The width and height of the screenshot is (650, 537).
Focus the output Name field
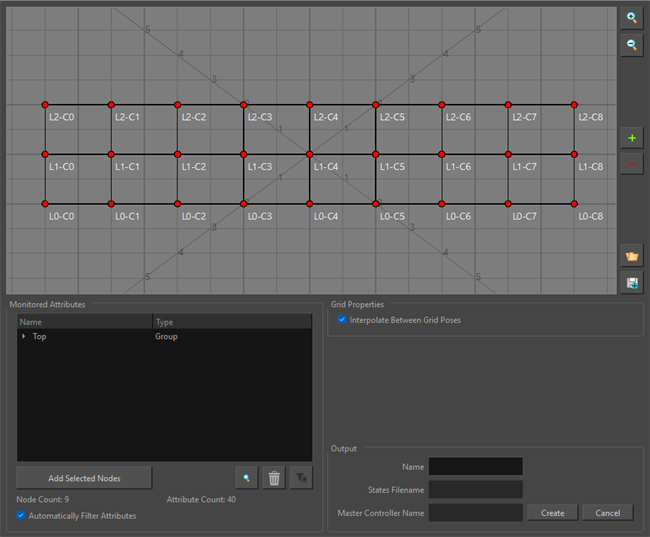(475, 467)
